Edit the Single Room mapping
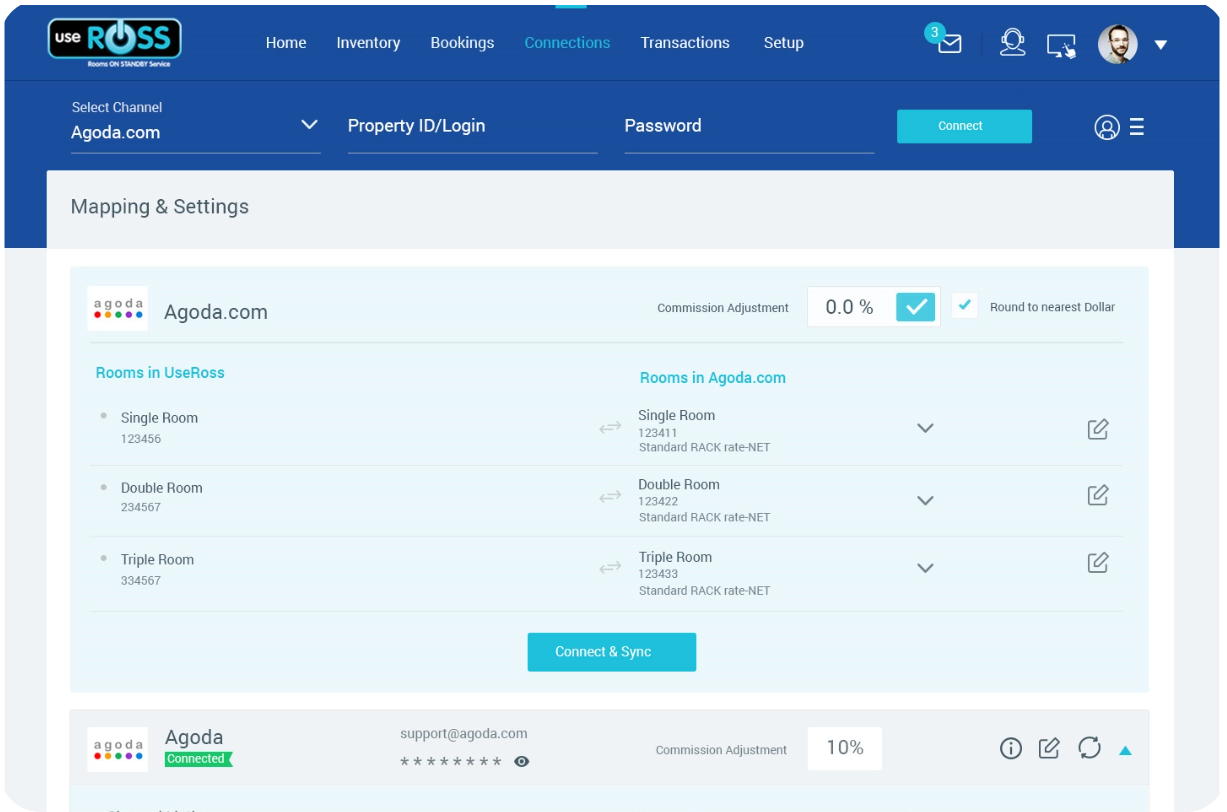The image size is (1227, 812). click(x=1098, y=429)
